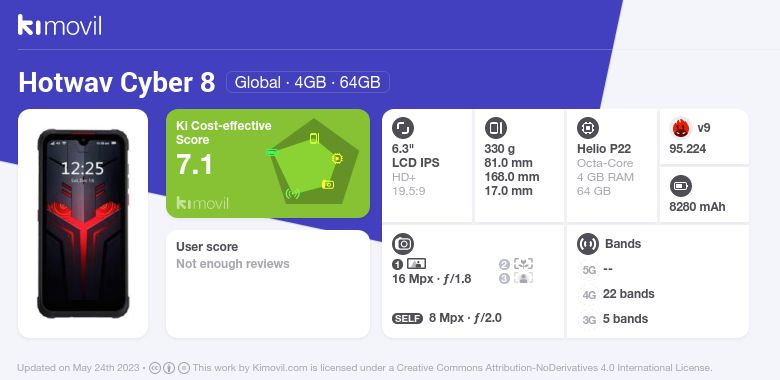Click the User score card
This screenshot has width=780, height=380.
pos(268,284)
